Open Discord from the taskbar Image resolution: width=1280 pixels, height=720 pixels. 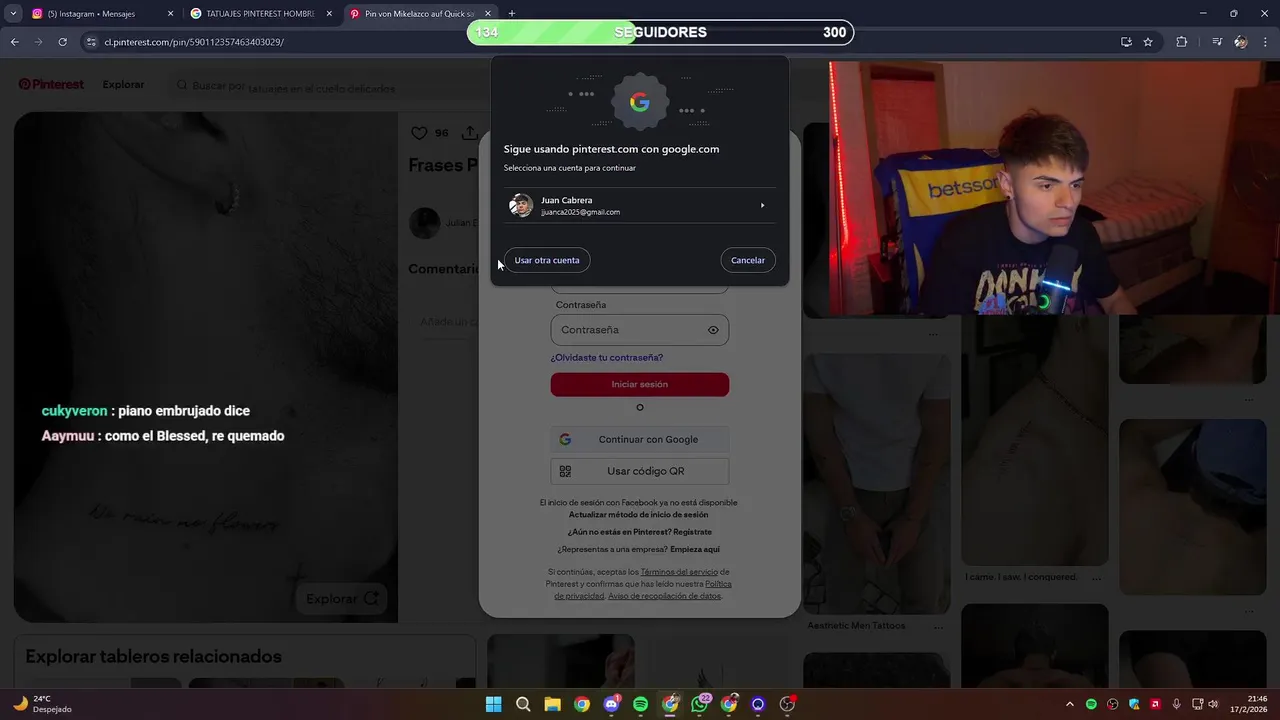tap(611, 704)
